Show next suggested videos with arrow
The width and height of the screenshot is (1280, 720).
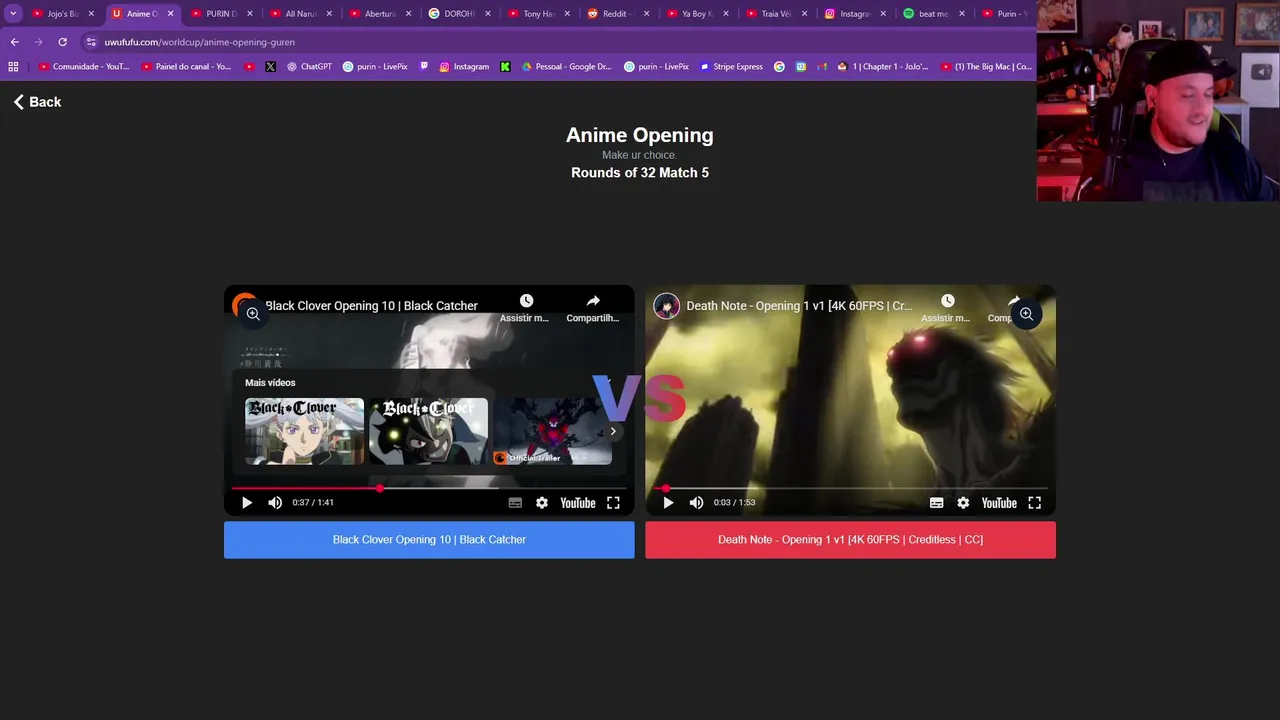[x=613, y=432]
